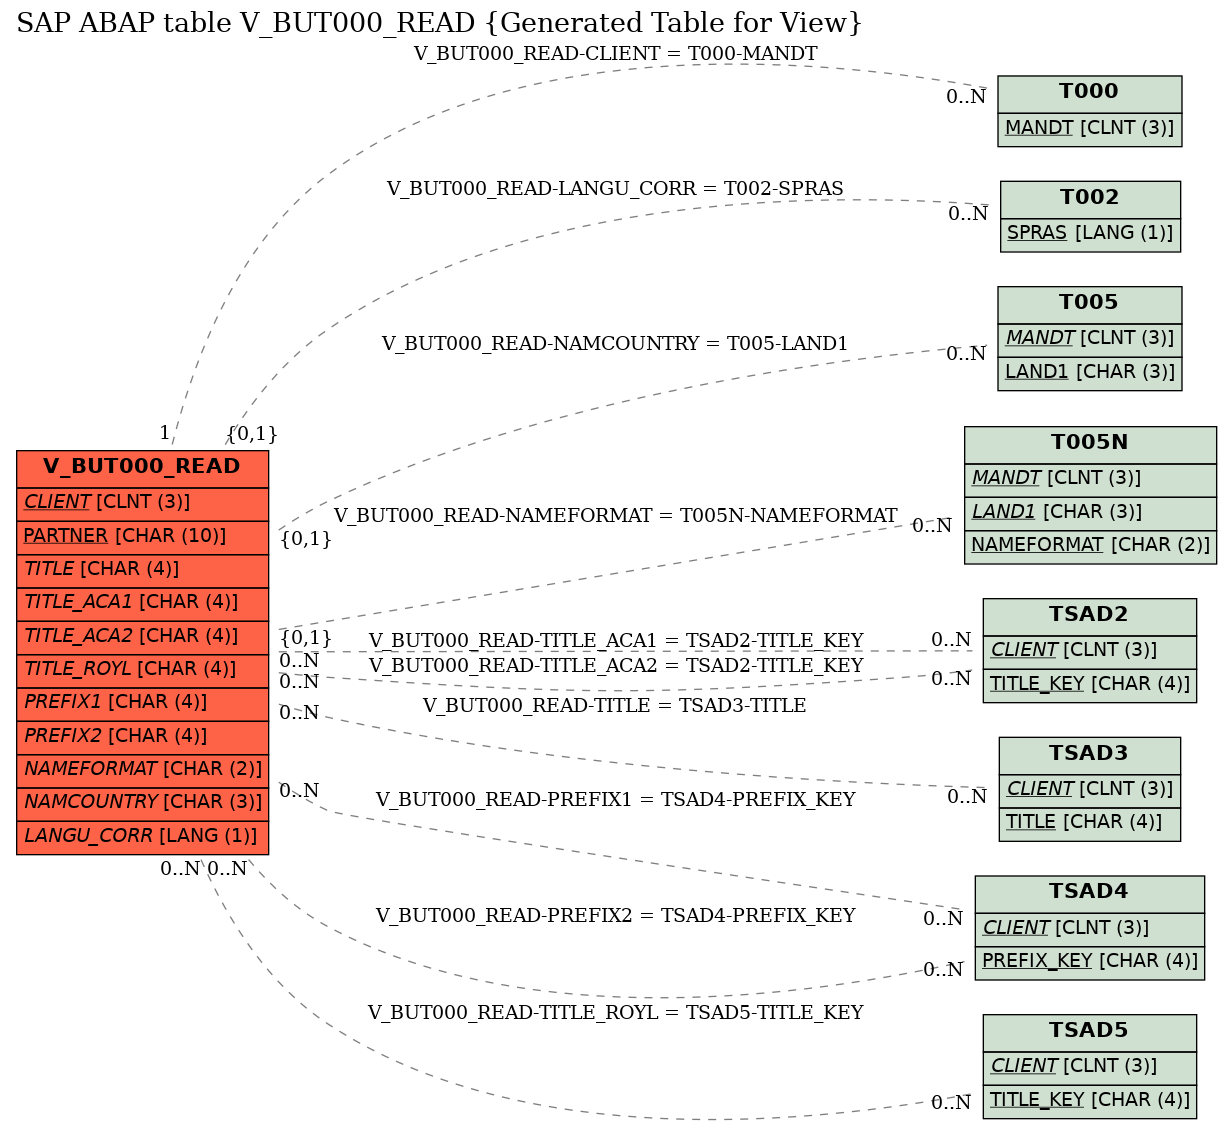Click the TITLE_ROYL [CHAR (4)] field

point(142,670)
